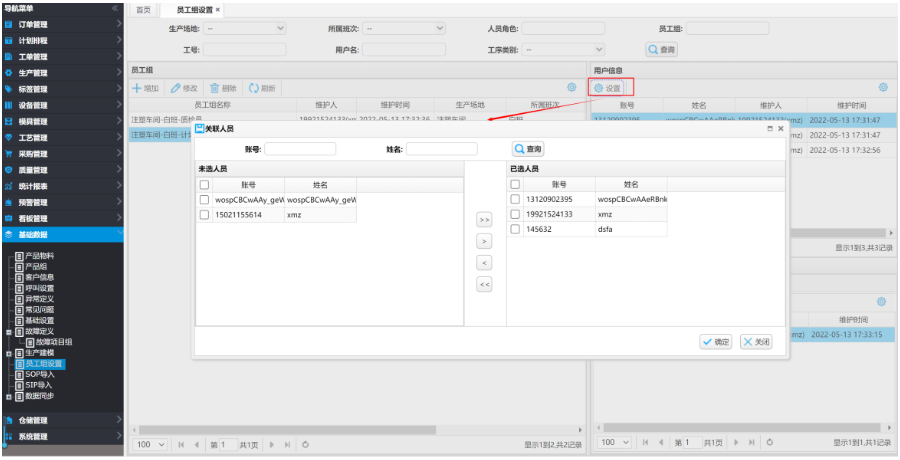
Task: Click the 关闭 button in the dialog
Action: pyautogui.click(x=756, y=342)
